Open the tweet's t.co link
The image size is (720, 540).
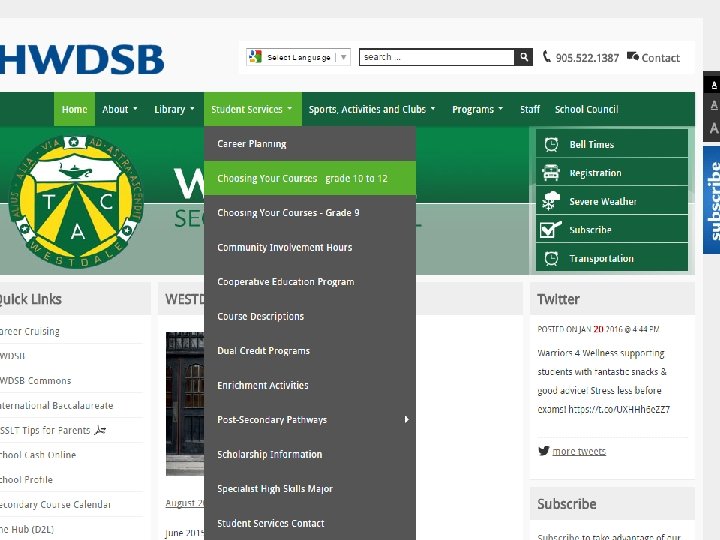click(x=619, y=409)
